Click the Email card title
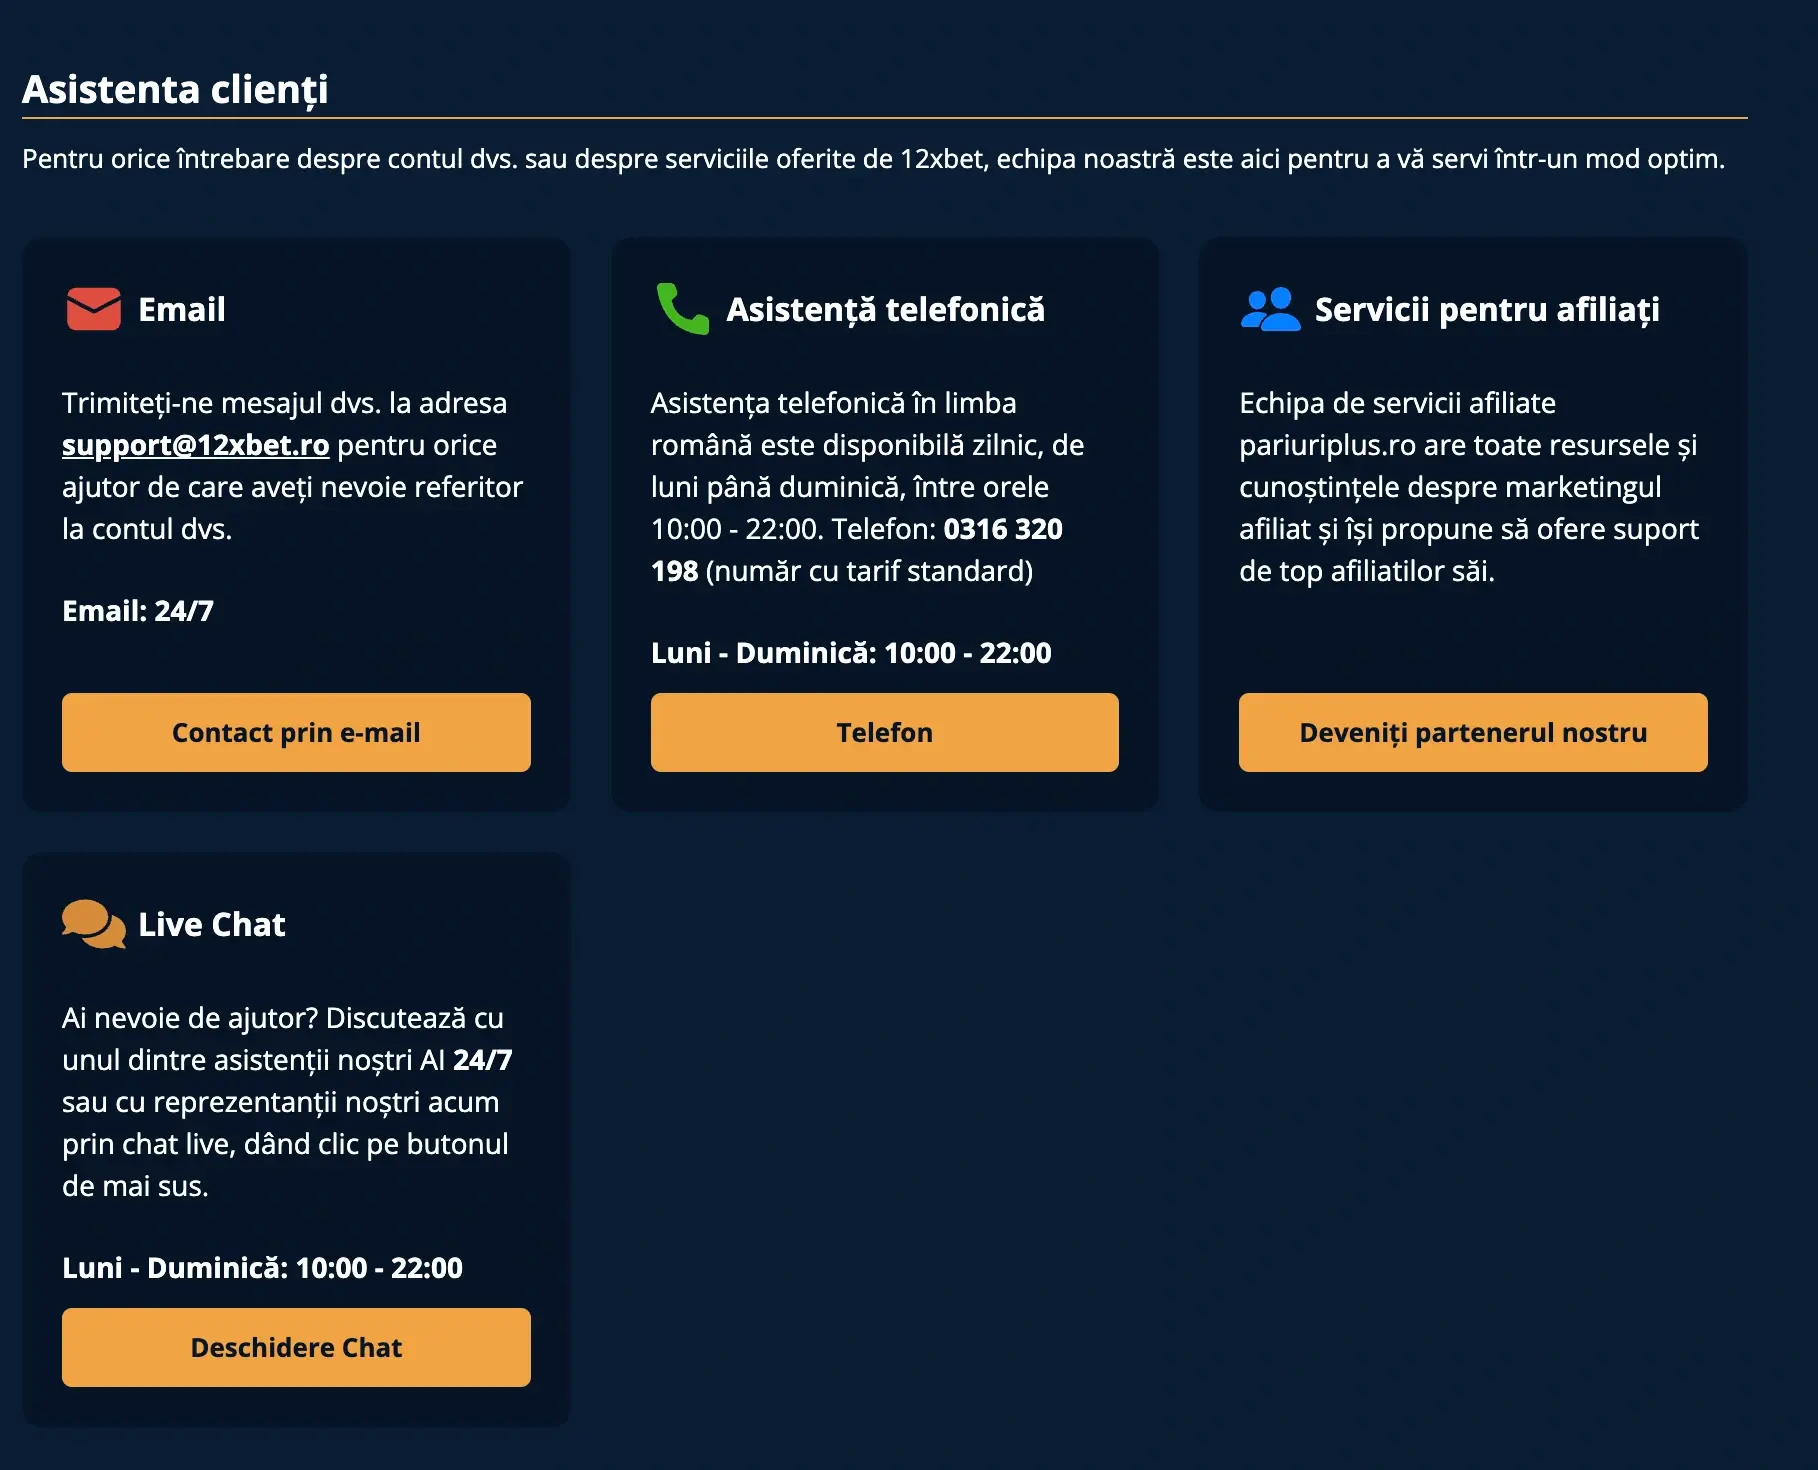The image size is (1818, 1470). [x=182, y=310]
